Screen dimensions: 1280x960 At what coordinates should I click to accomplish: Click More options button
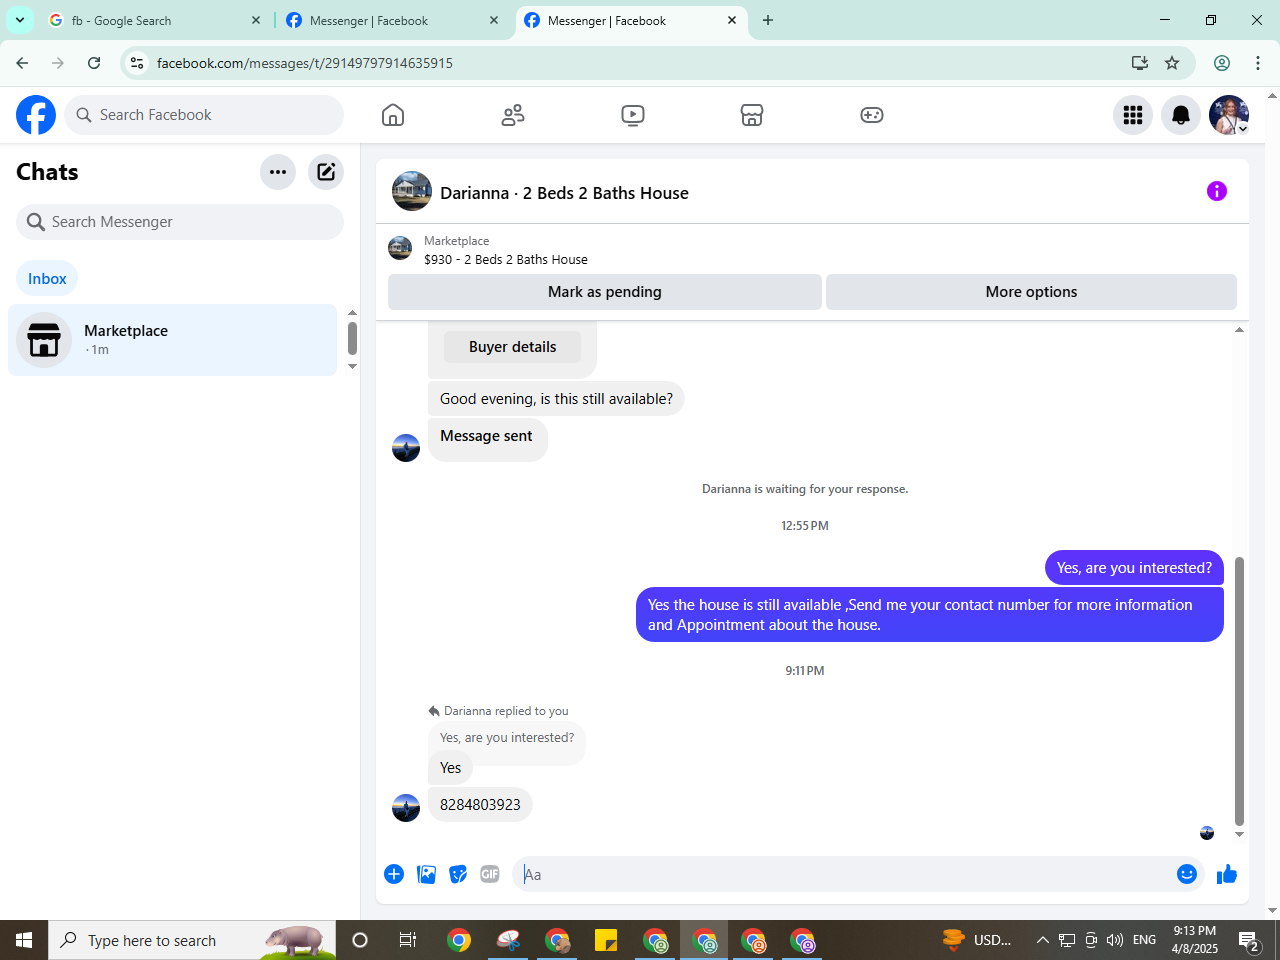click(1031, 292)
